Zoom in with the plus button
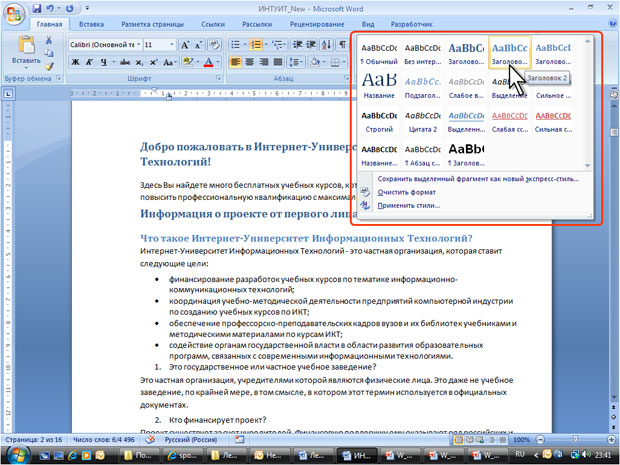 [612, 439]
